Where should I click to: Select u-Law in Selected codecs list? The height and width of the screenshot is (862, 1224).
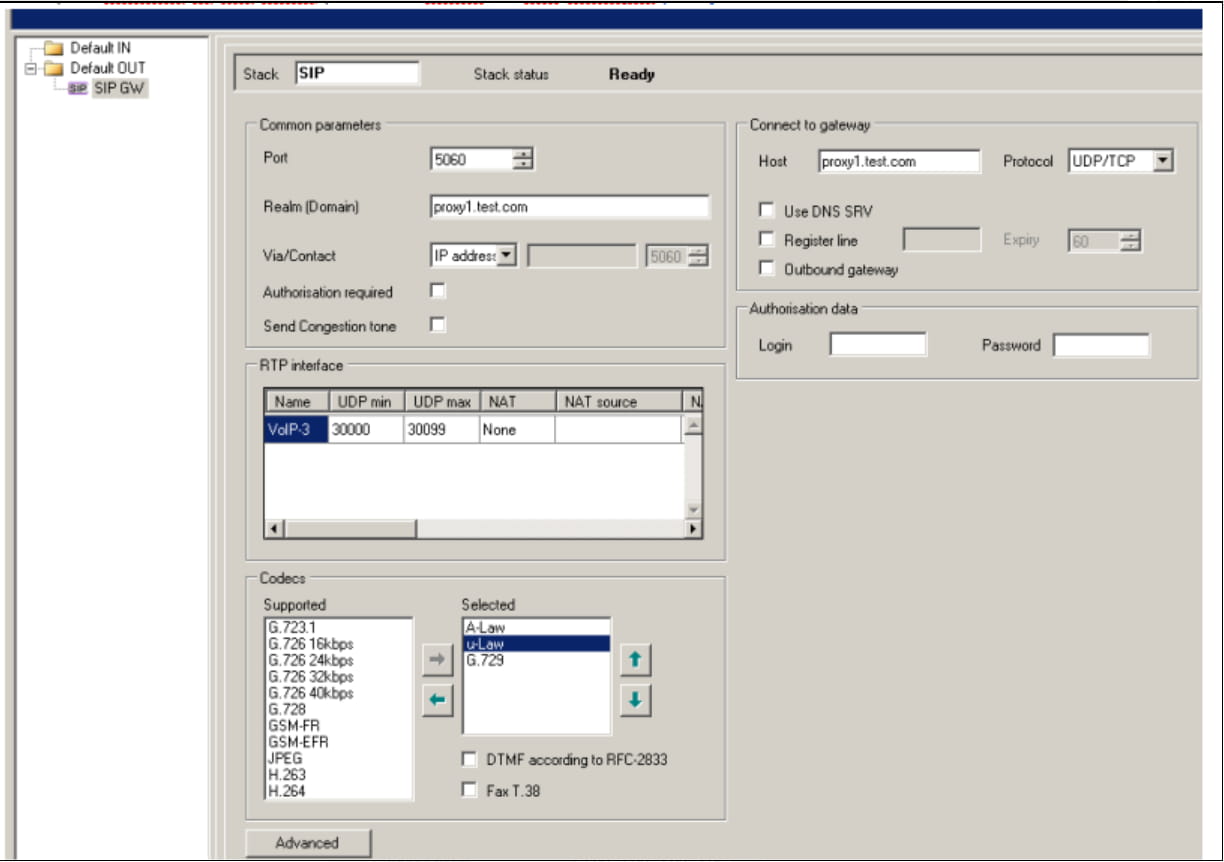pyautogui.click(x=536, y=644)
